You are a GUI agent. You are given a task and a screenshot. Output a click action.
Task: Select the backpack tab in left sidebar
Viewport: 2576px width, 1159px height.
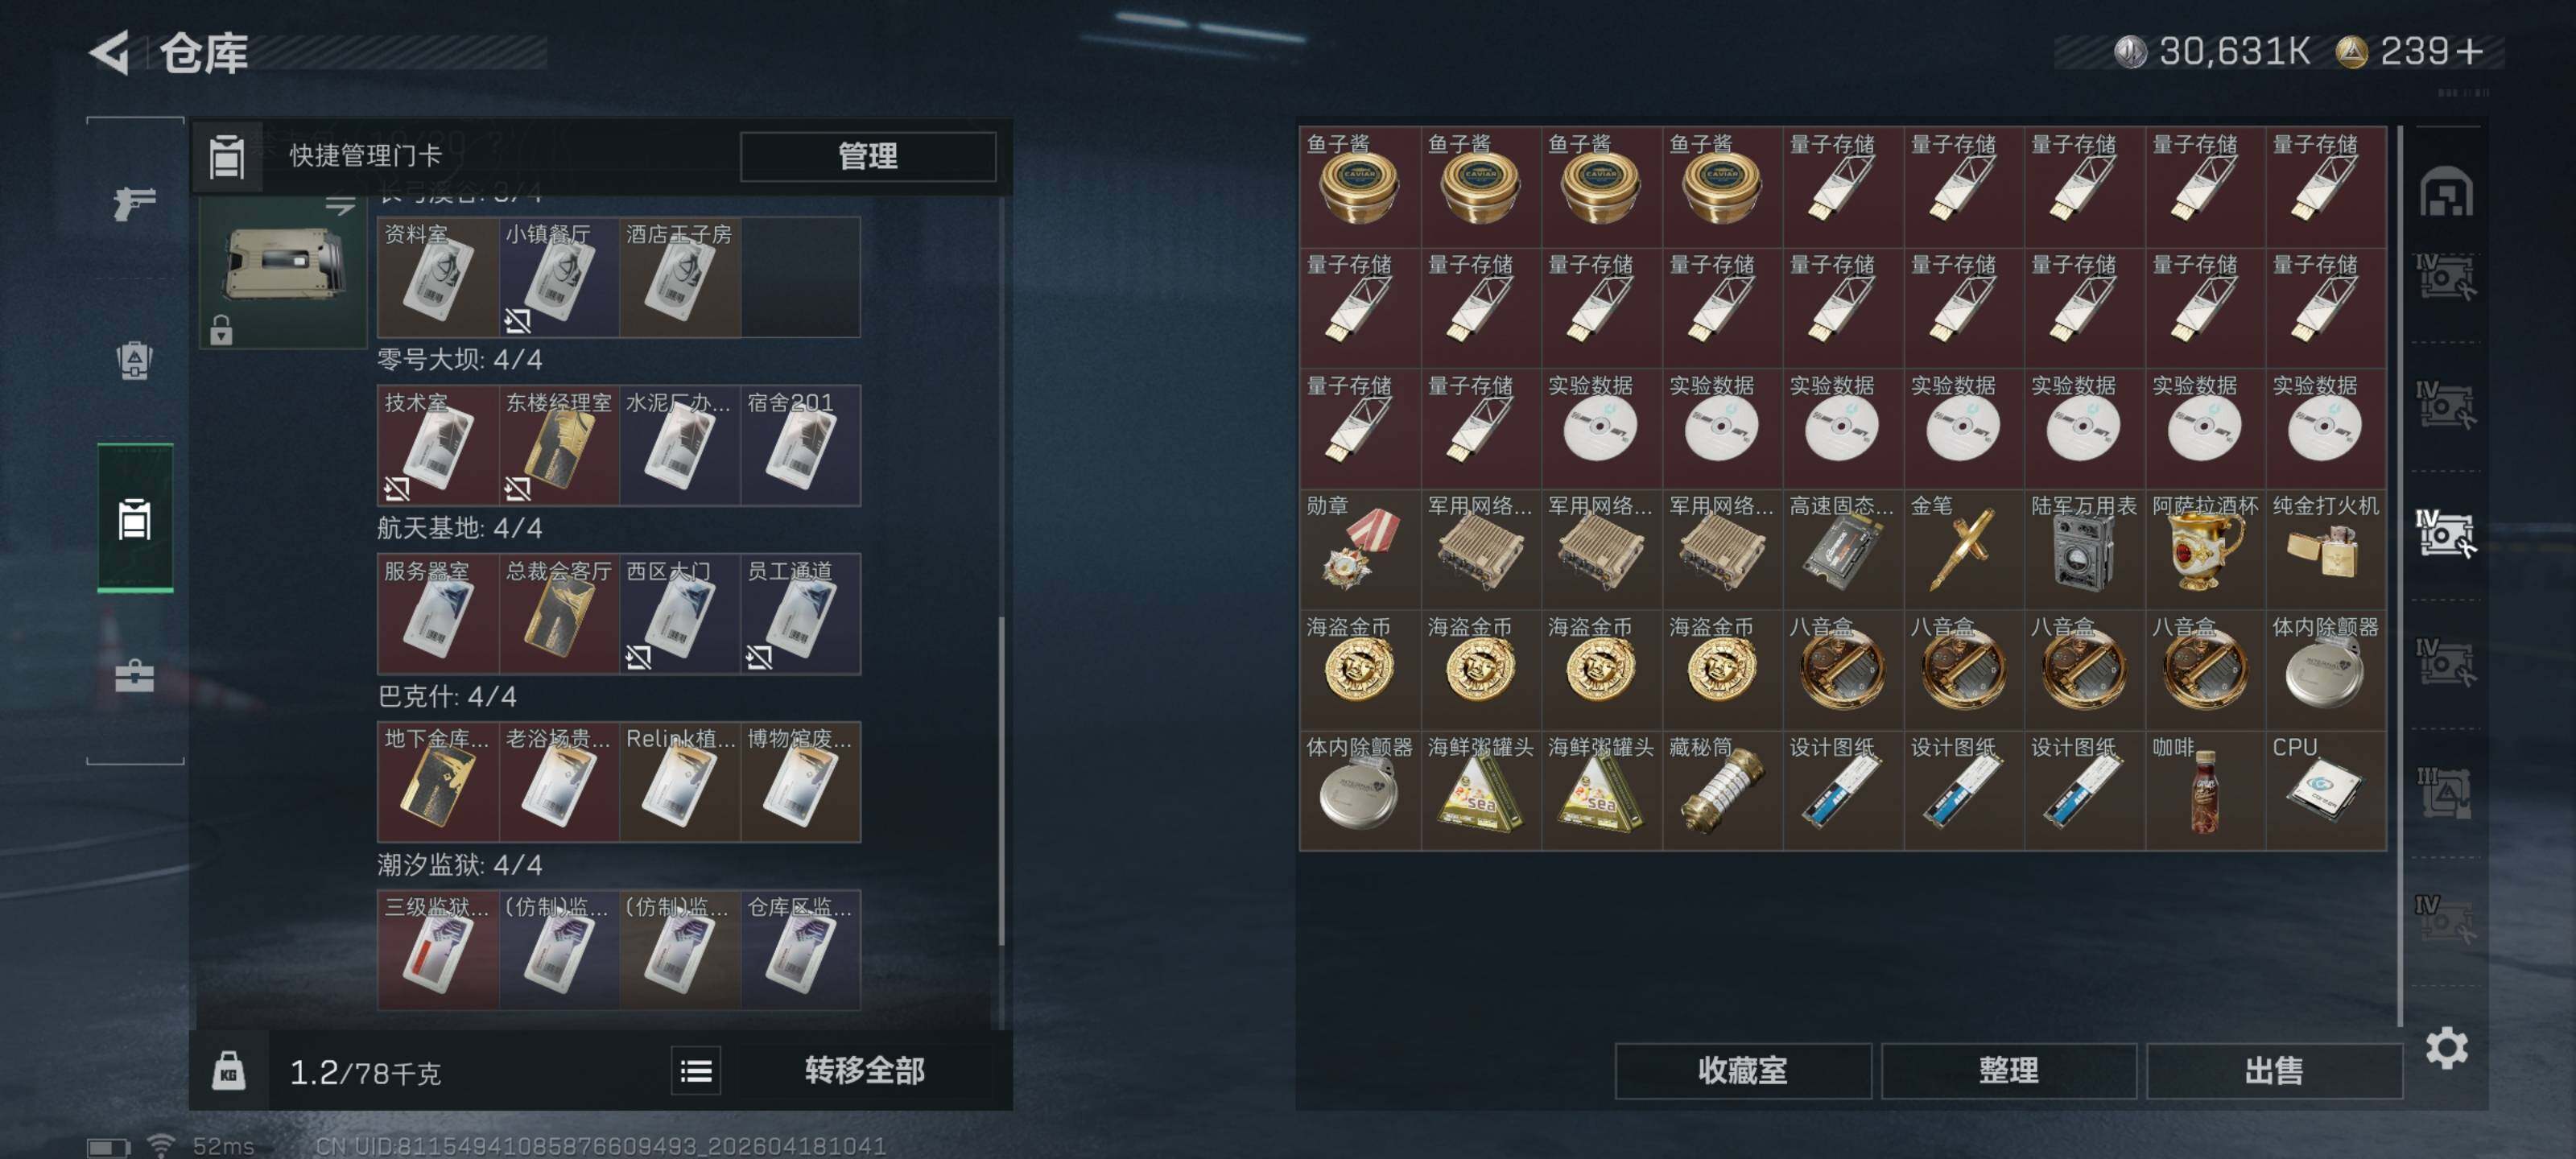click(x=134, y=360)
